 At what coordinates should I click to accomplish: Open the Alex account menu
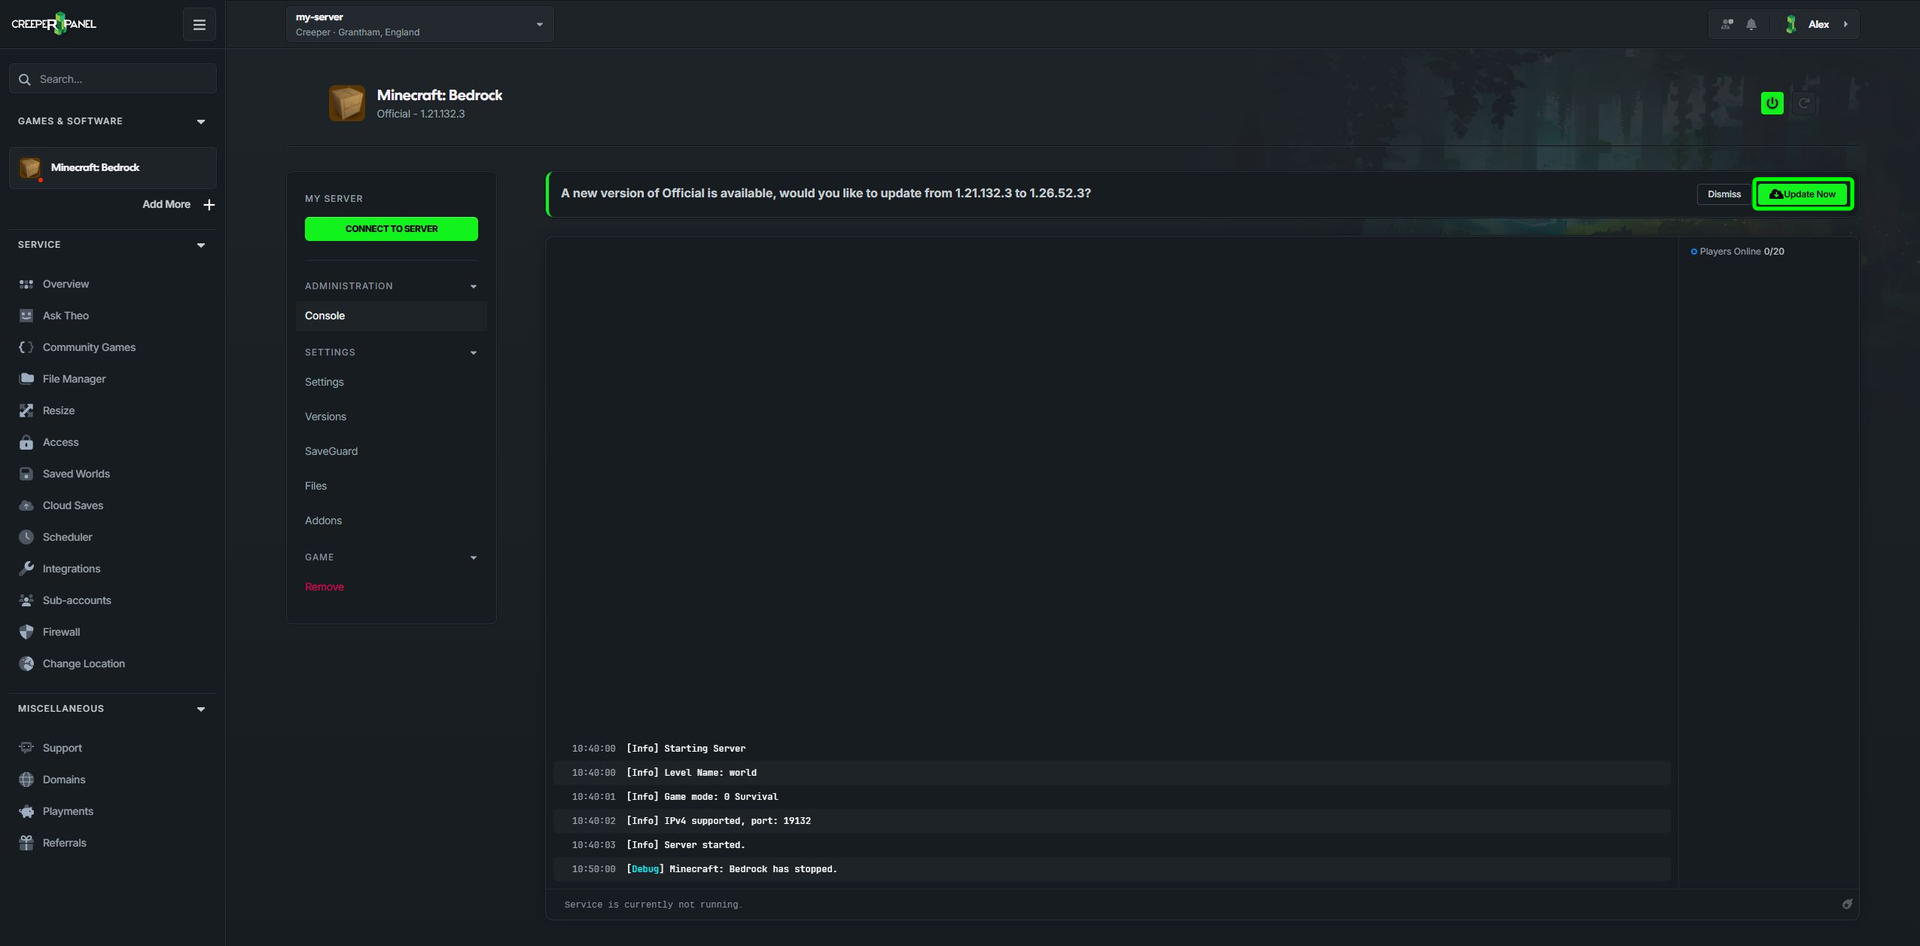click(1818, 25)
